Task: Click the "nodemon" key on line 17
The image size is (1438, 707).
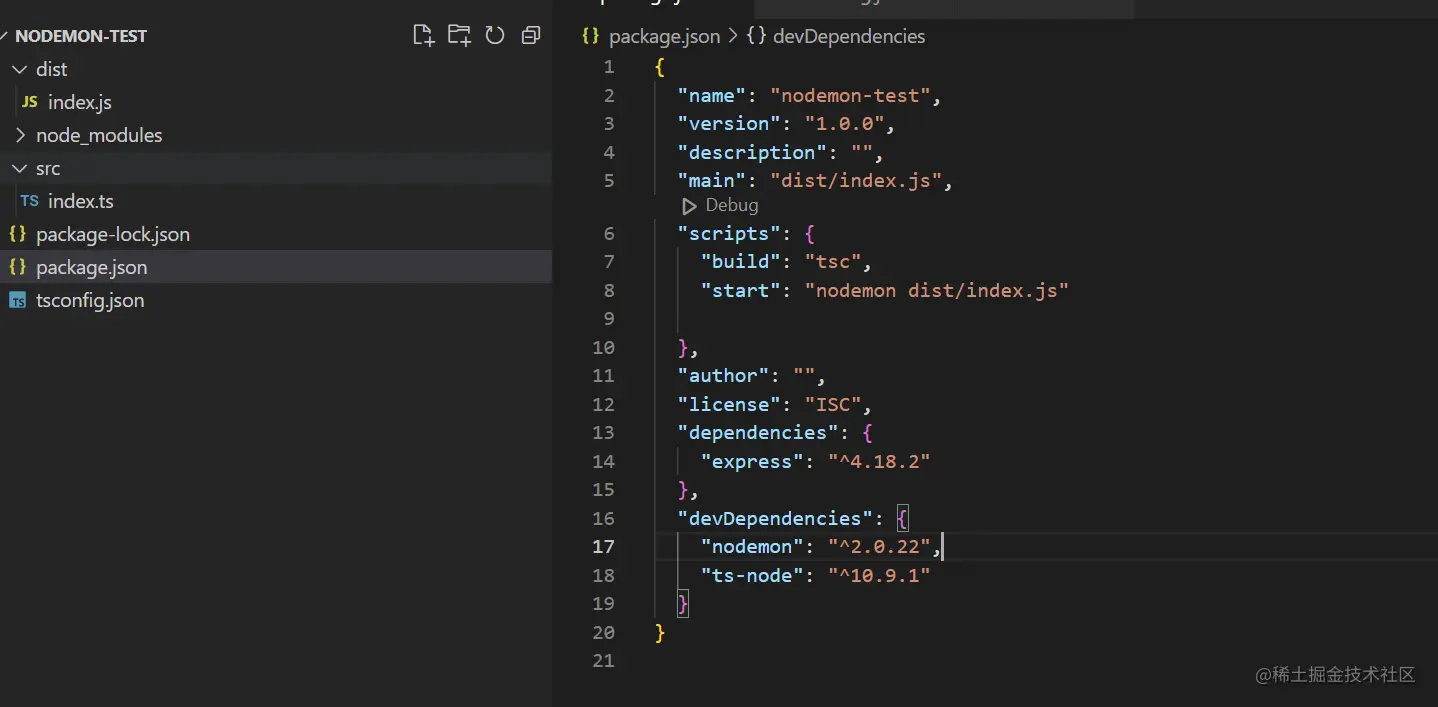Action: 752,546
